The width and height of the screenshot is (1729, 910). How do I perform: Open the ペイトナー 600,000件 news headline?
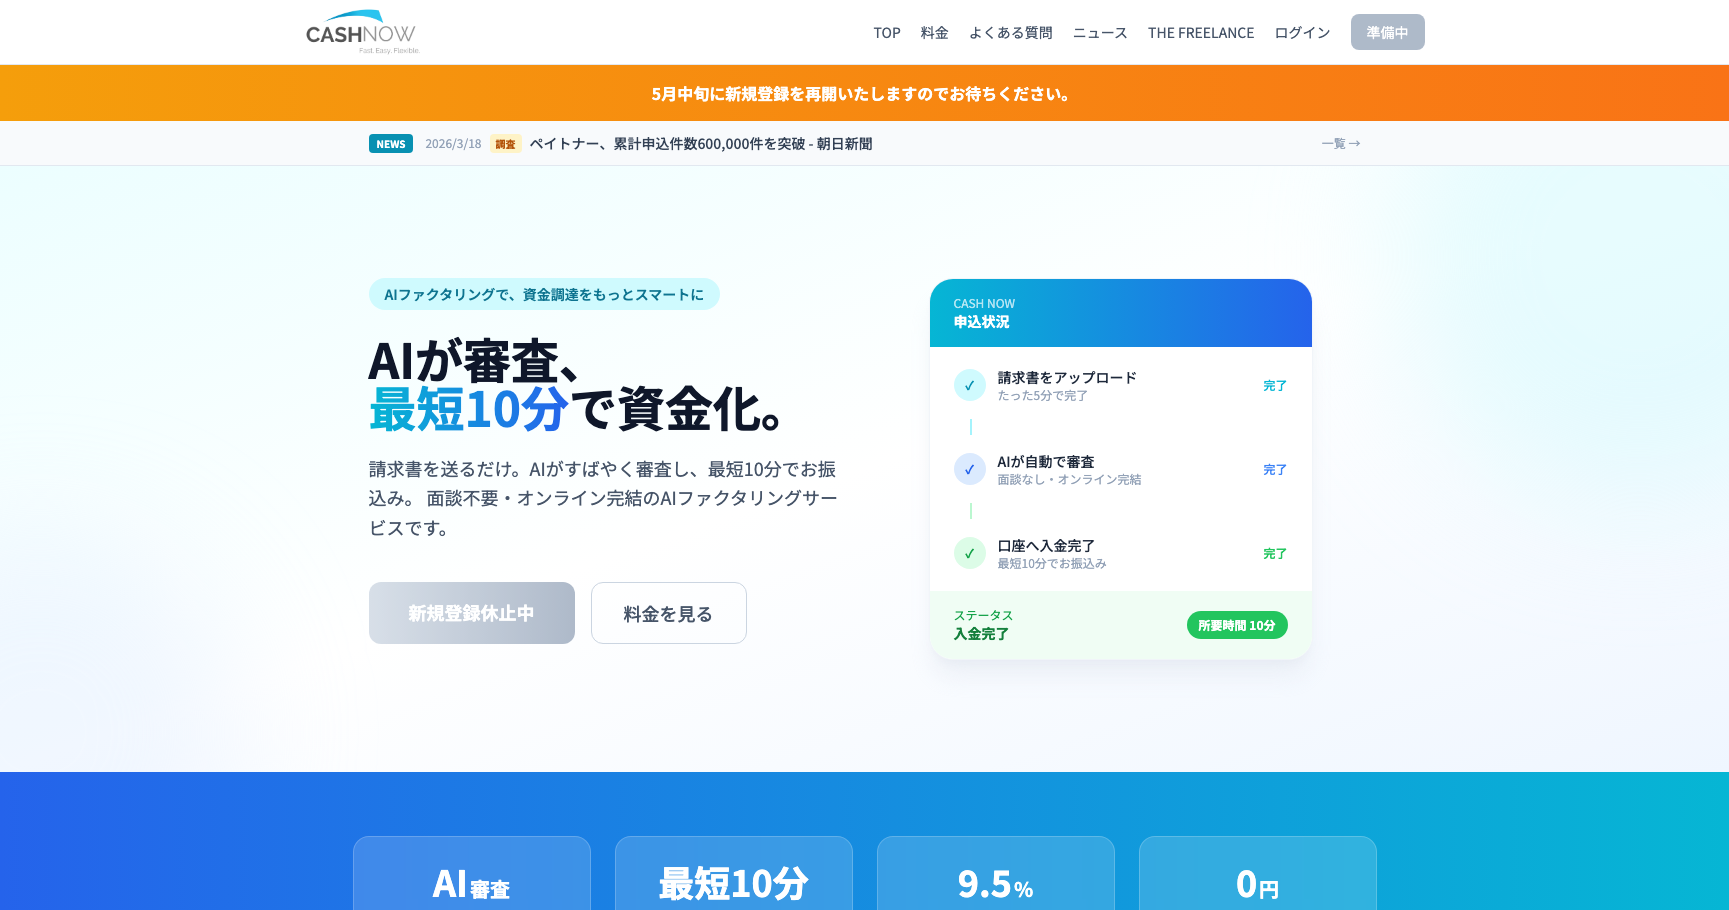pos(701,144)
